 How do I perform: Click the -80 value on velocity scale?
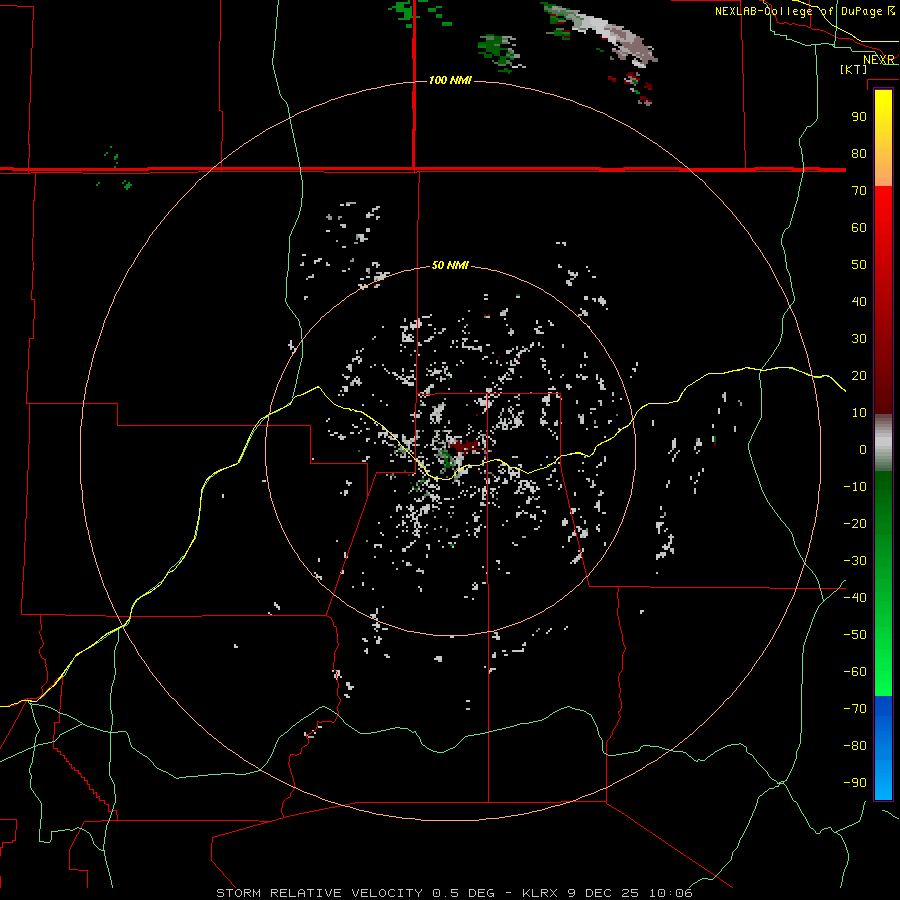[x=855, y=746]
